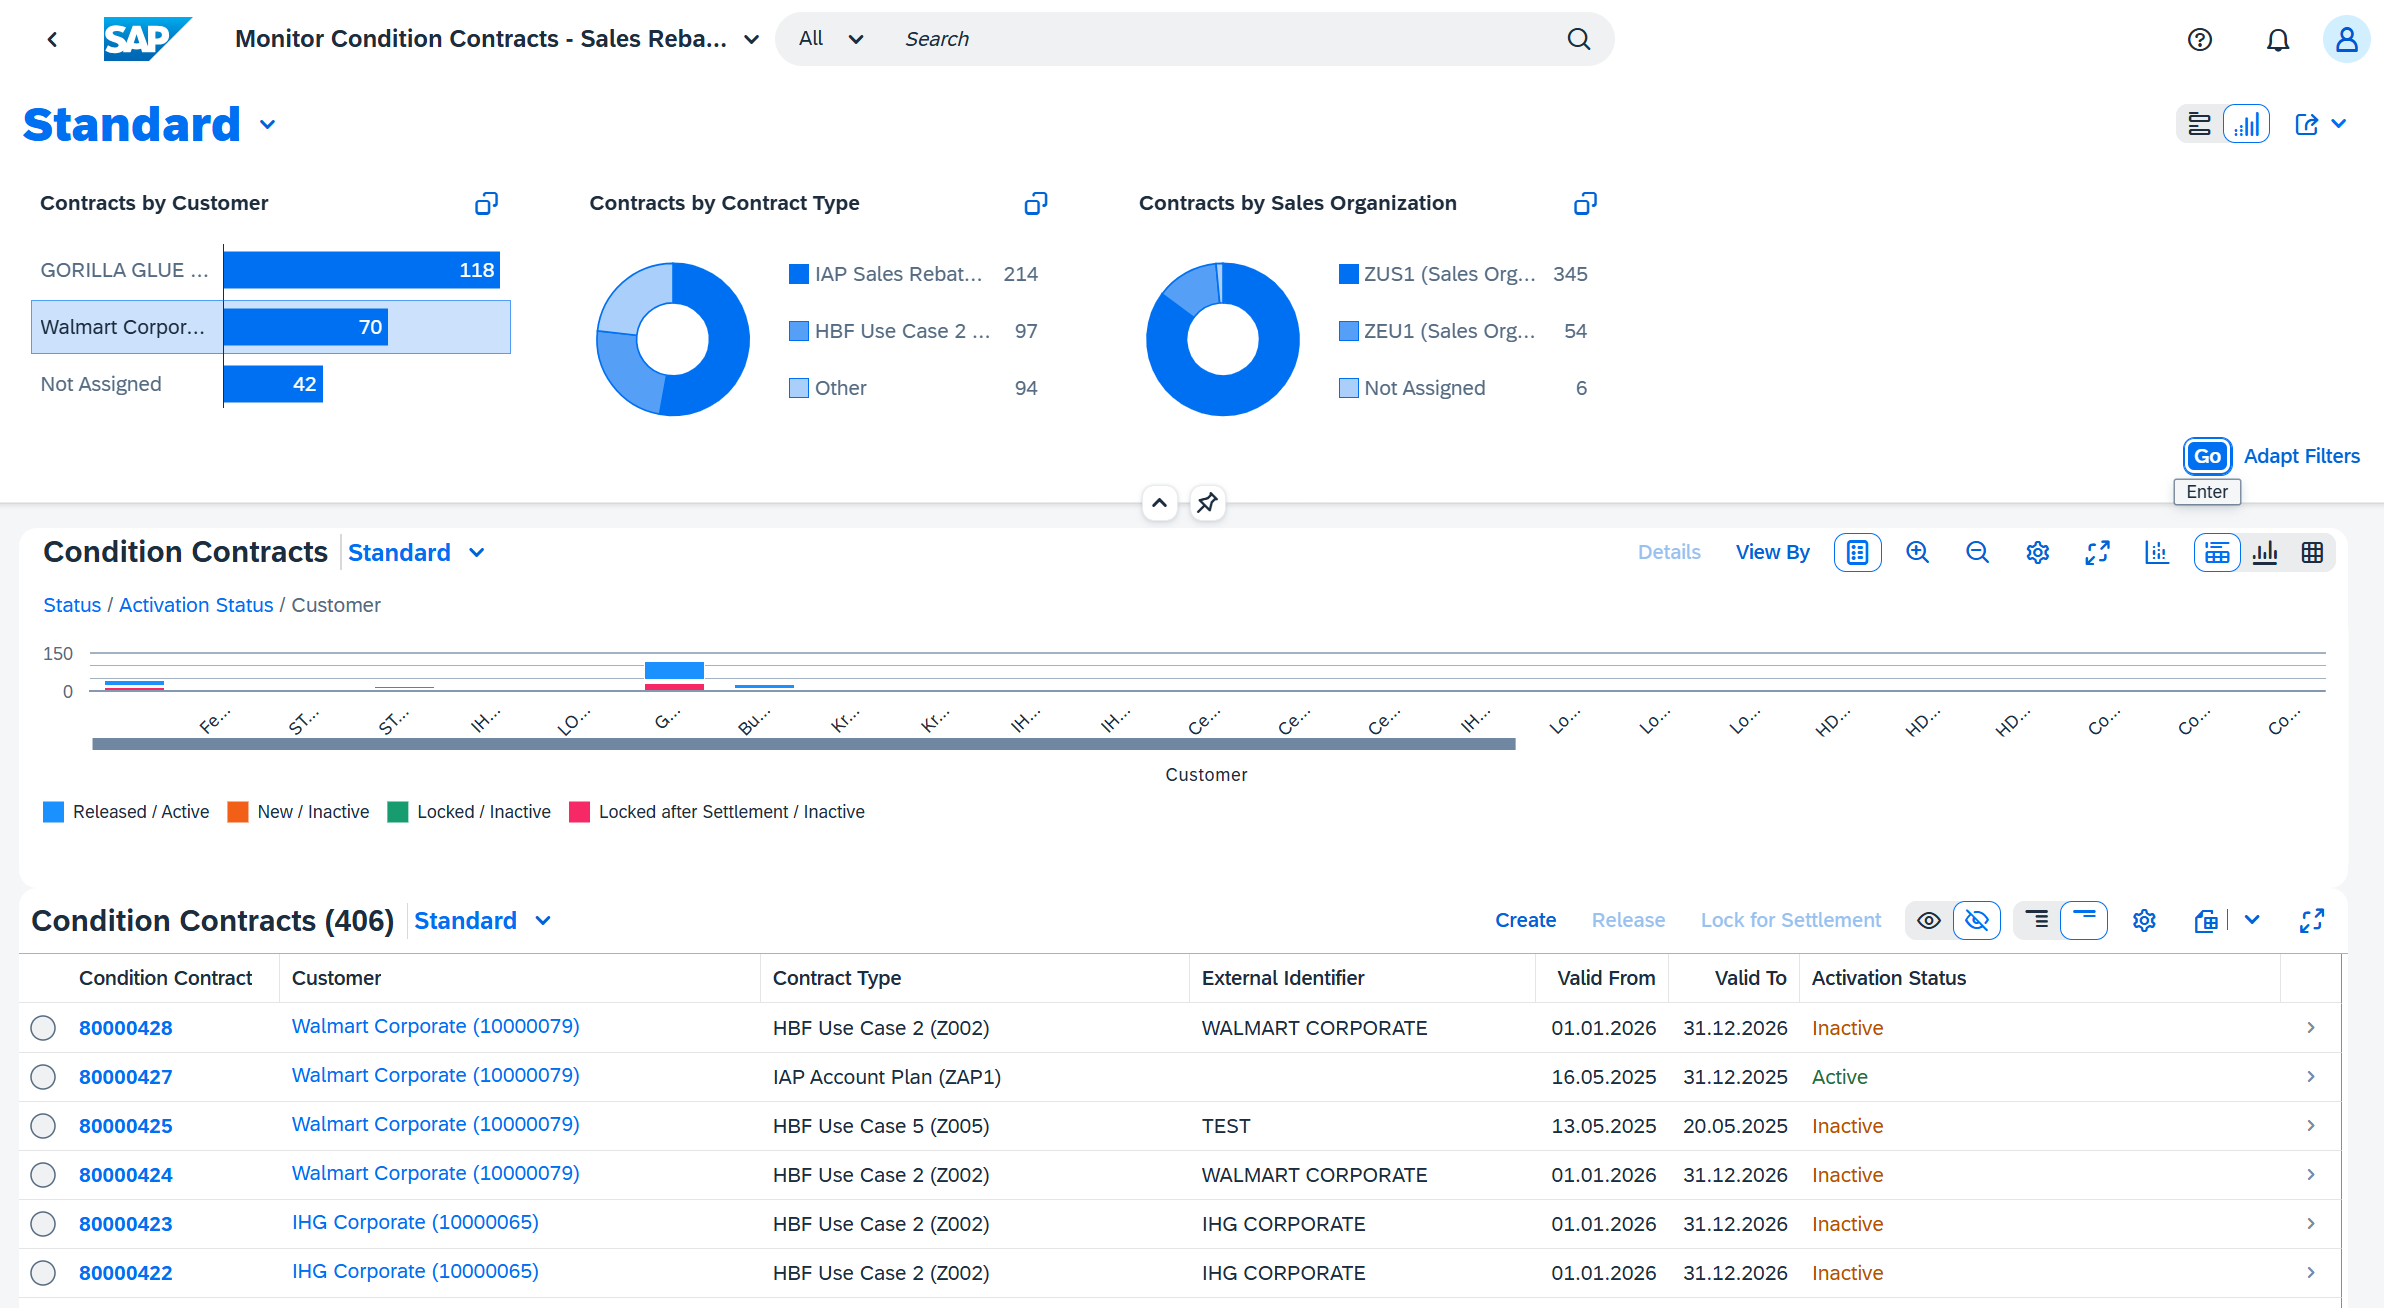Open the user profile avatar
2384x1308 pixels.
pos(2346,40)
